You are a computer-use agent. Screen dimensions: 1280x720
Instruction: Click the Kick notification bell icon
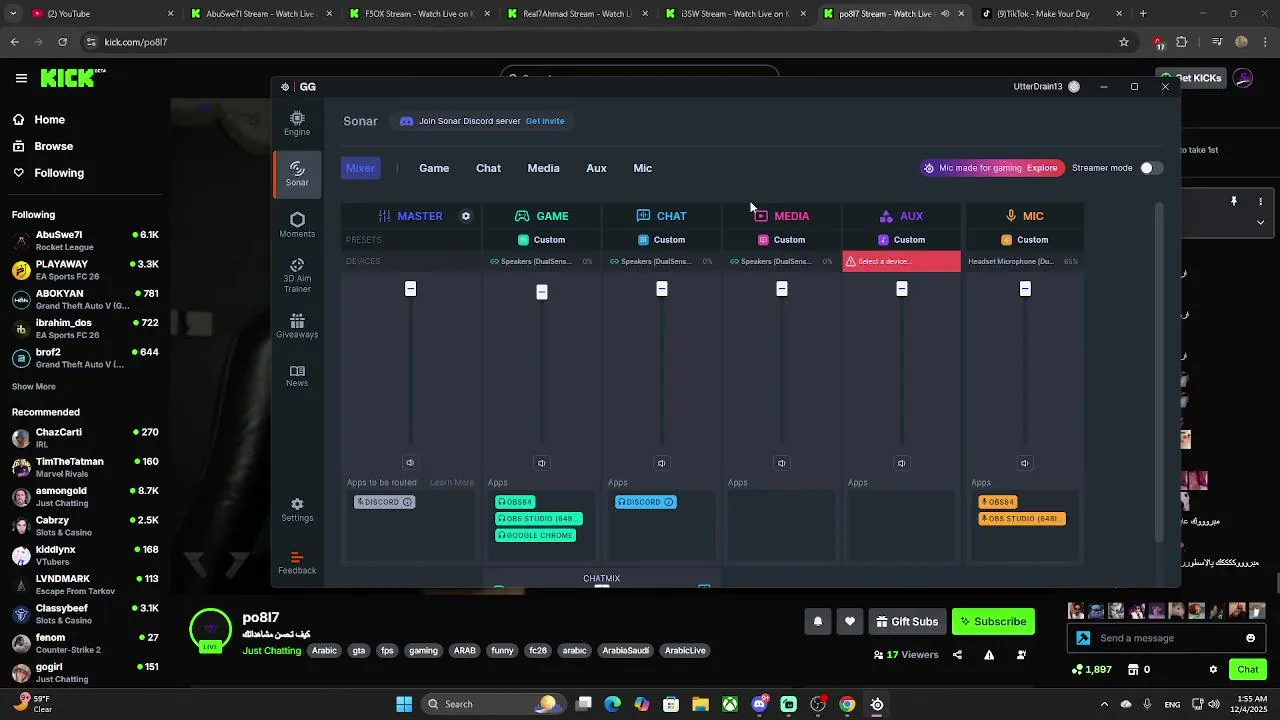coord(817,622)
